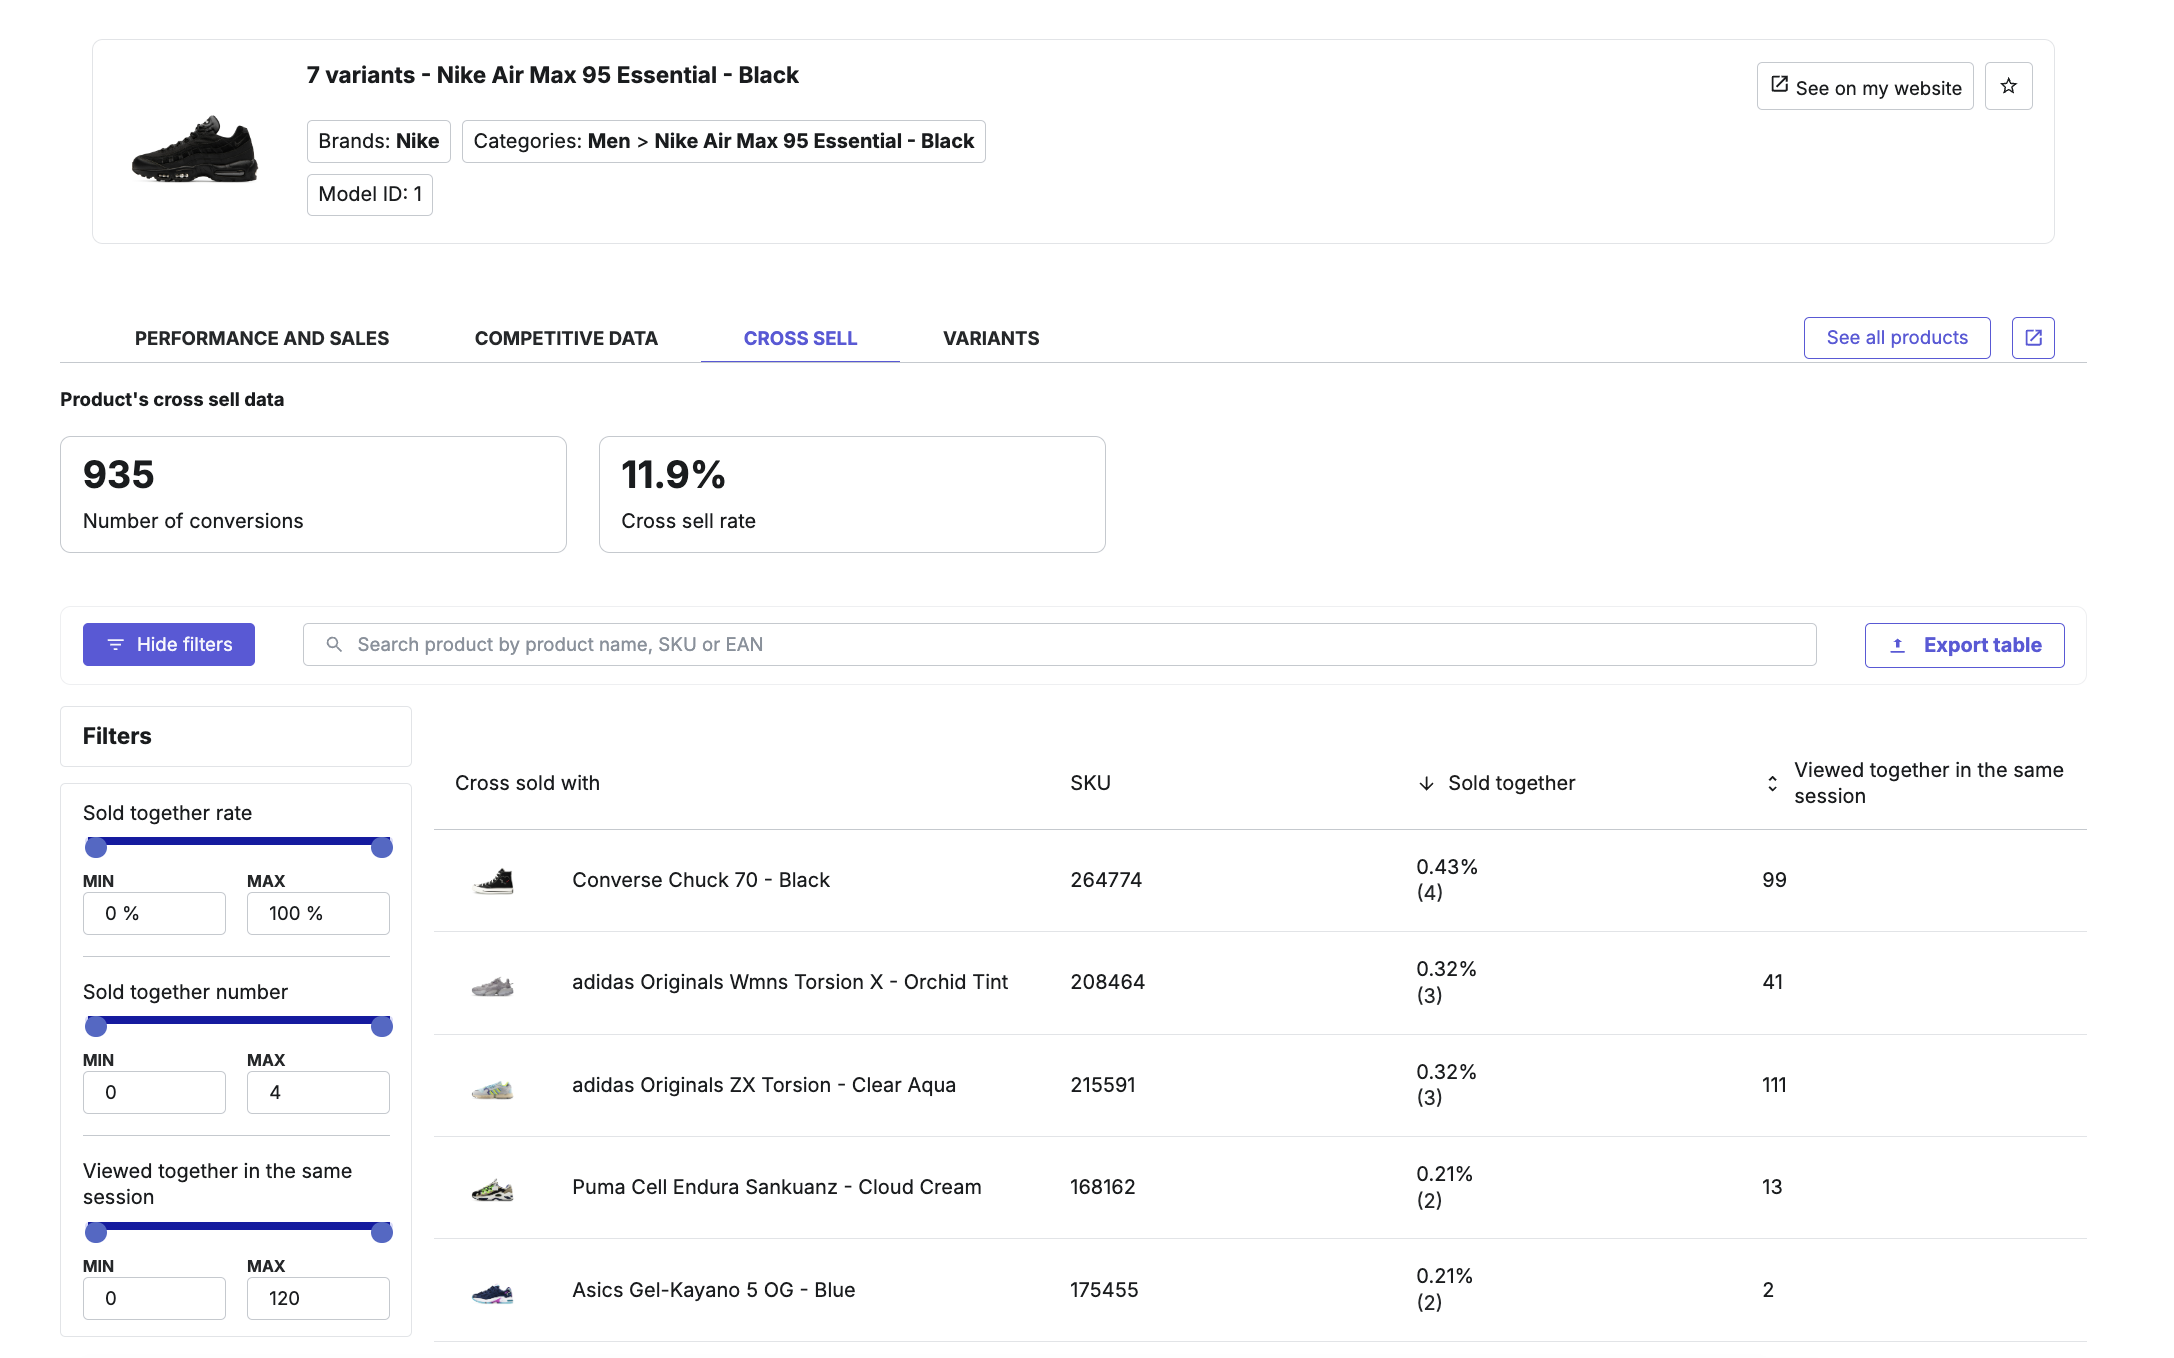Click the Hide filters button

coord(169,645)
